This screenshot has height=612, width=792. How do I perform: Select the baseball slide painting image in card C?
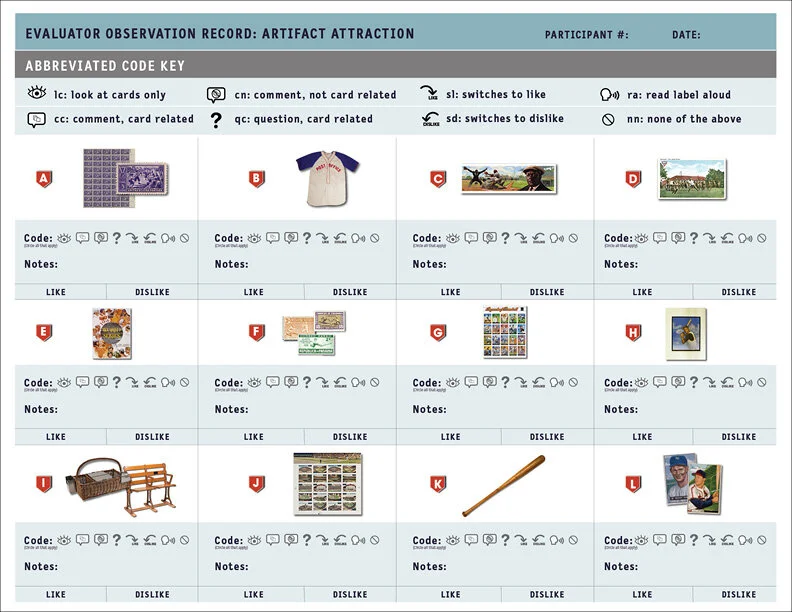(509, 179)
